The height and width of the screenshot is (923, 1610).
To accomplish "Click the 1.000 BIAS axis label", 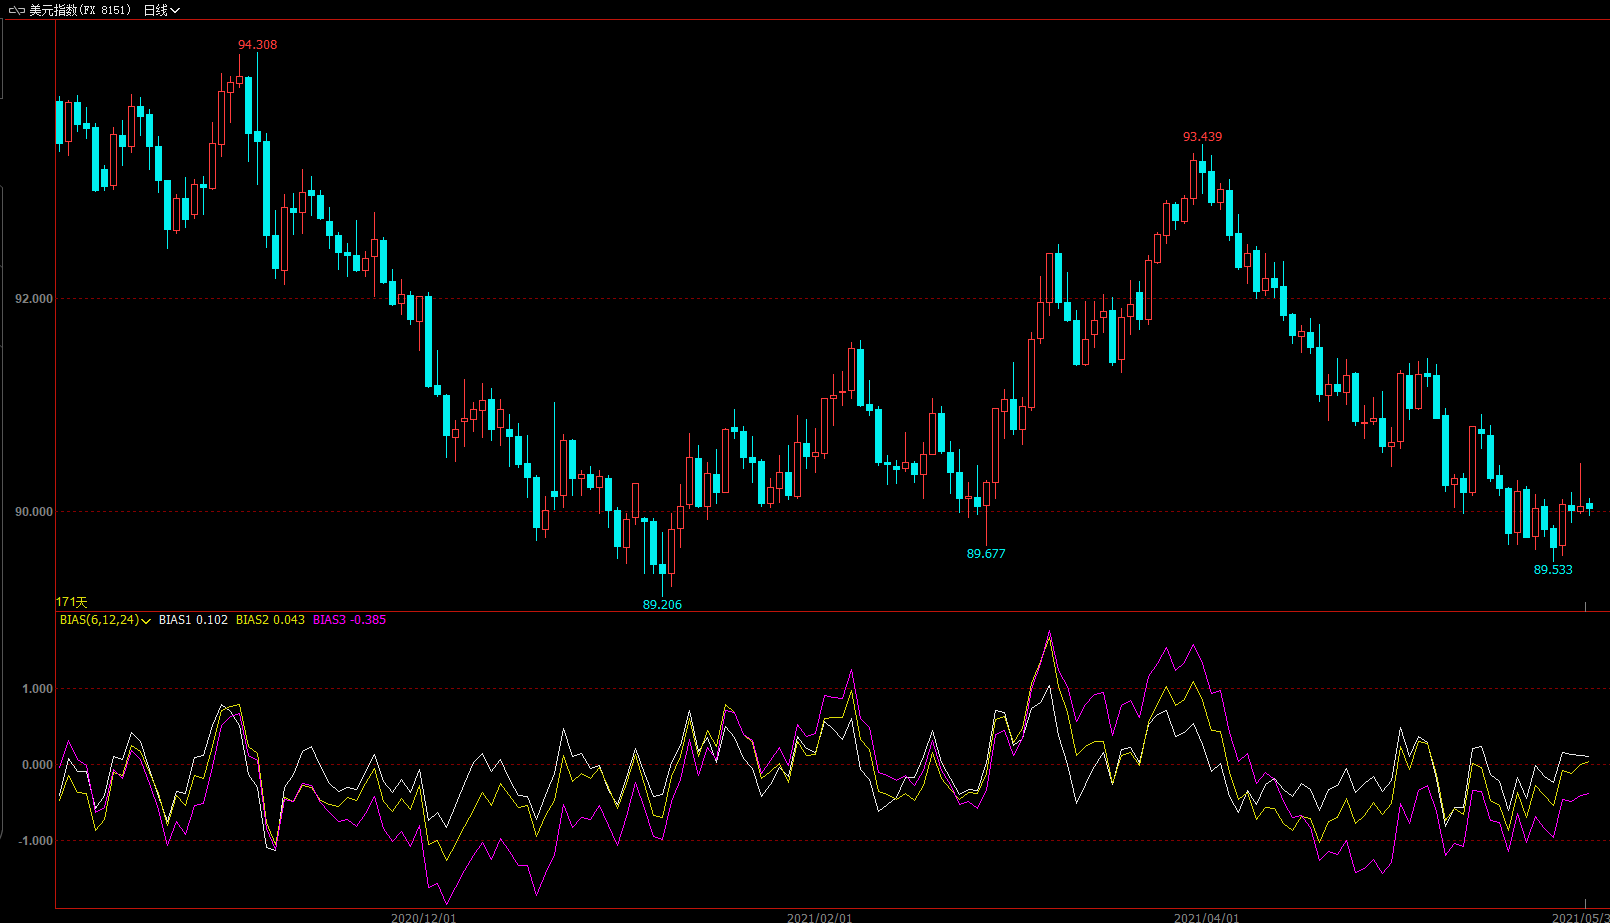I will (x=37, y=689).
